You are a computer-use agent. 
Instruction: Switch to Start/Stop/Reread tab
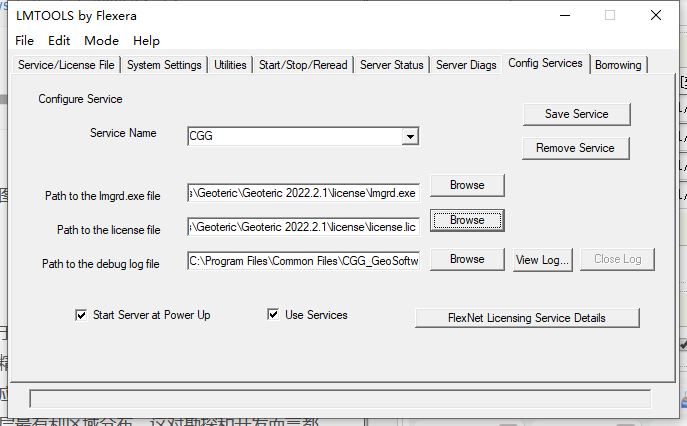[x=303, y=65]
